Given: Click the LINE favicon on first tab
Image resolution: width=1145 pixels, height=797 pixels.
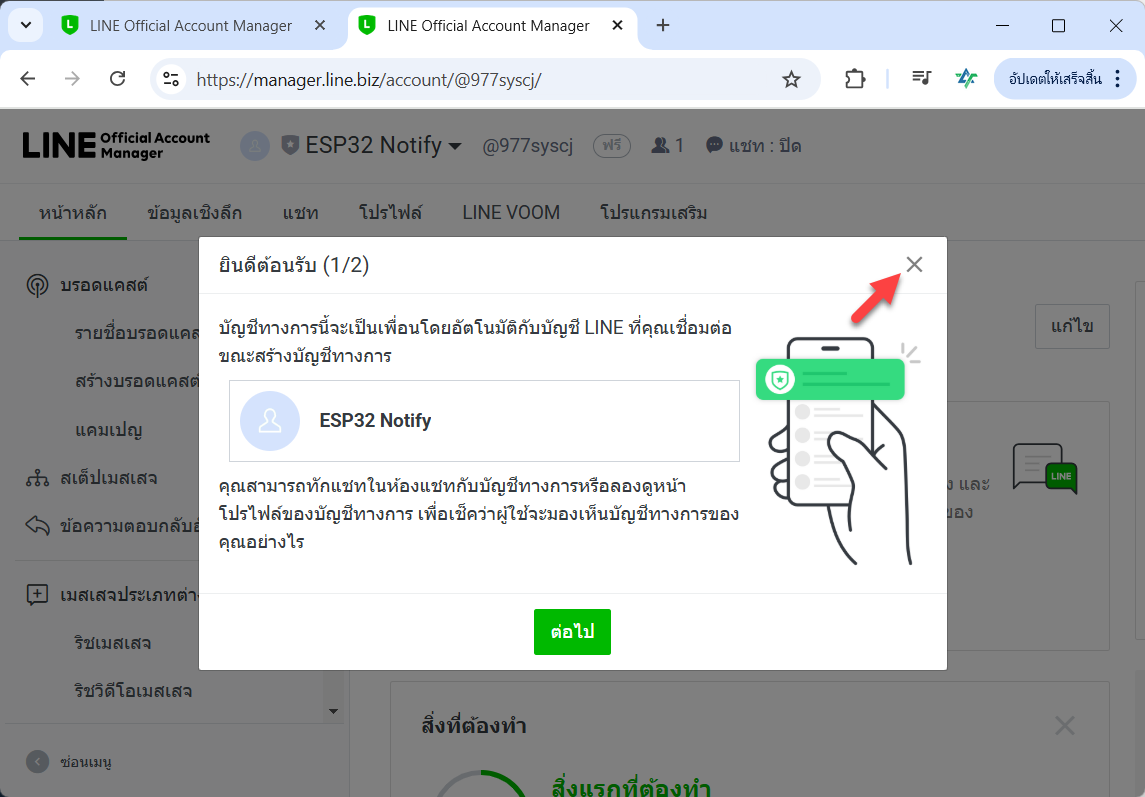Looking at the screenshot, I should (69, 26).
